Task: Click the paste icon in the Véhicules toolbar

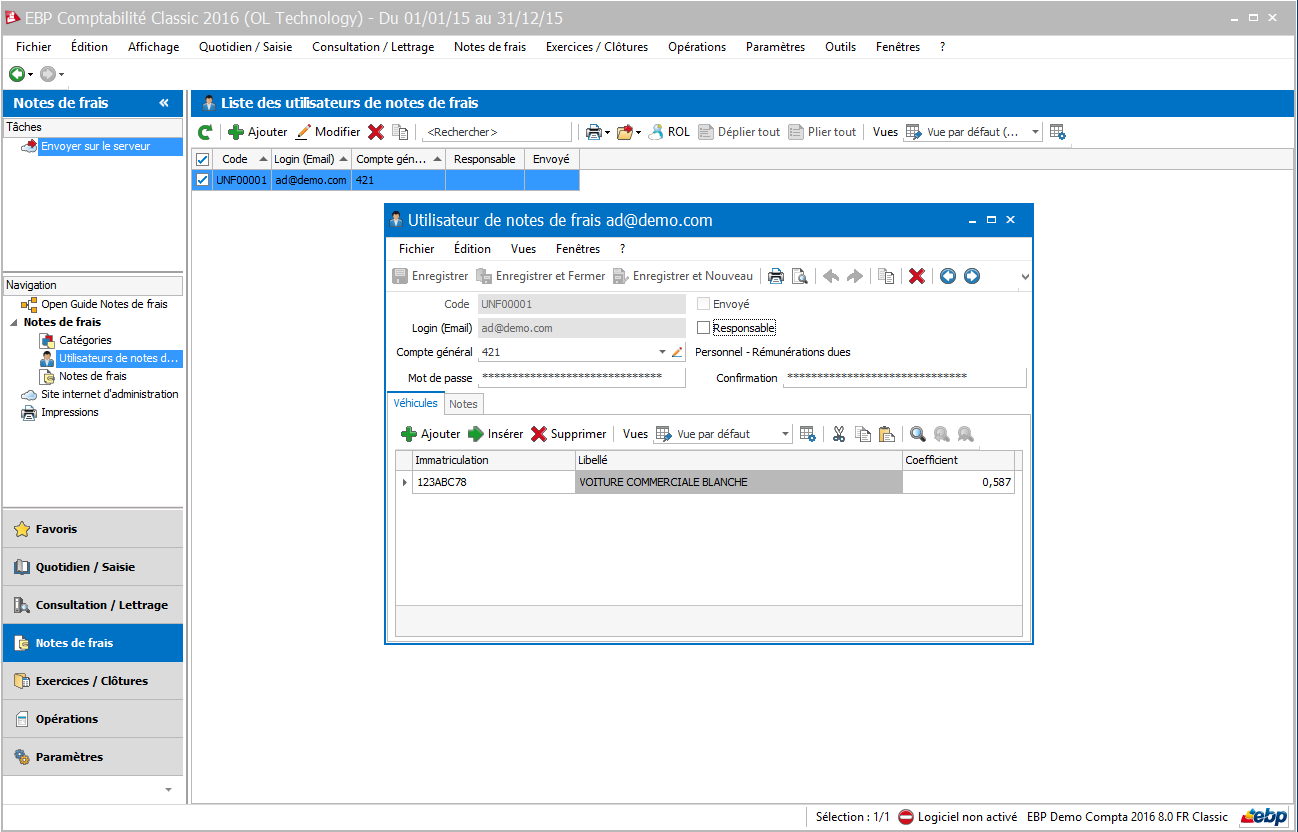Action: (886, 433)
